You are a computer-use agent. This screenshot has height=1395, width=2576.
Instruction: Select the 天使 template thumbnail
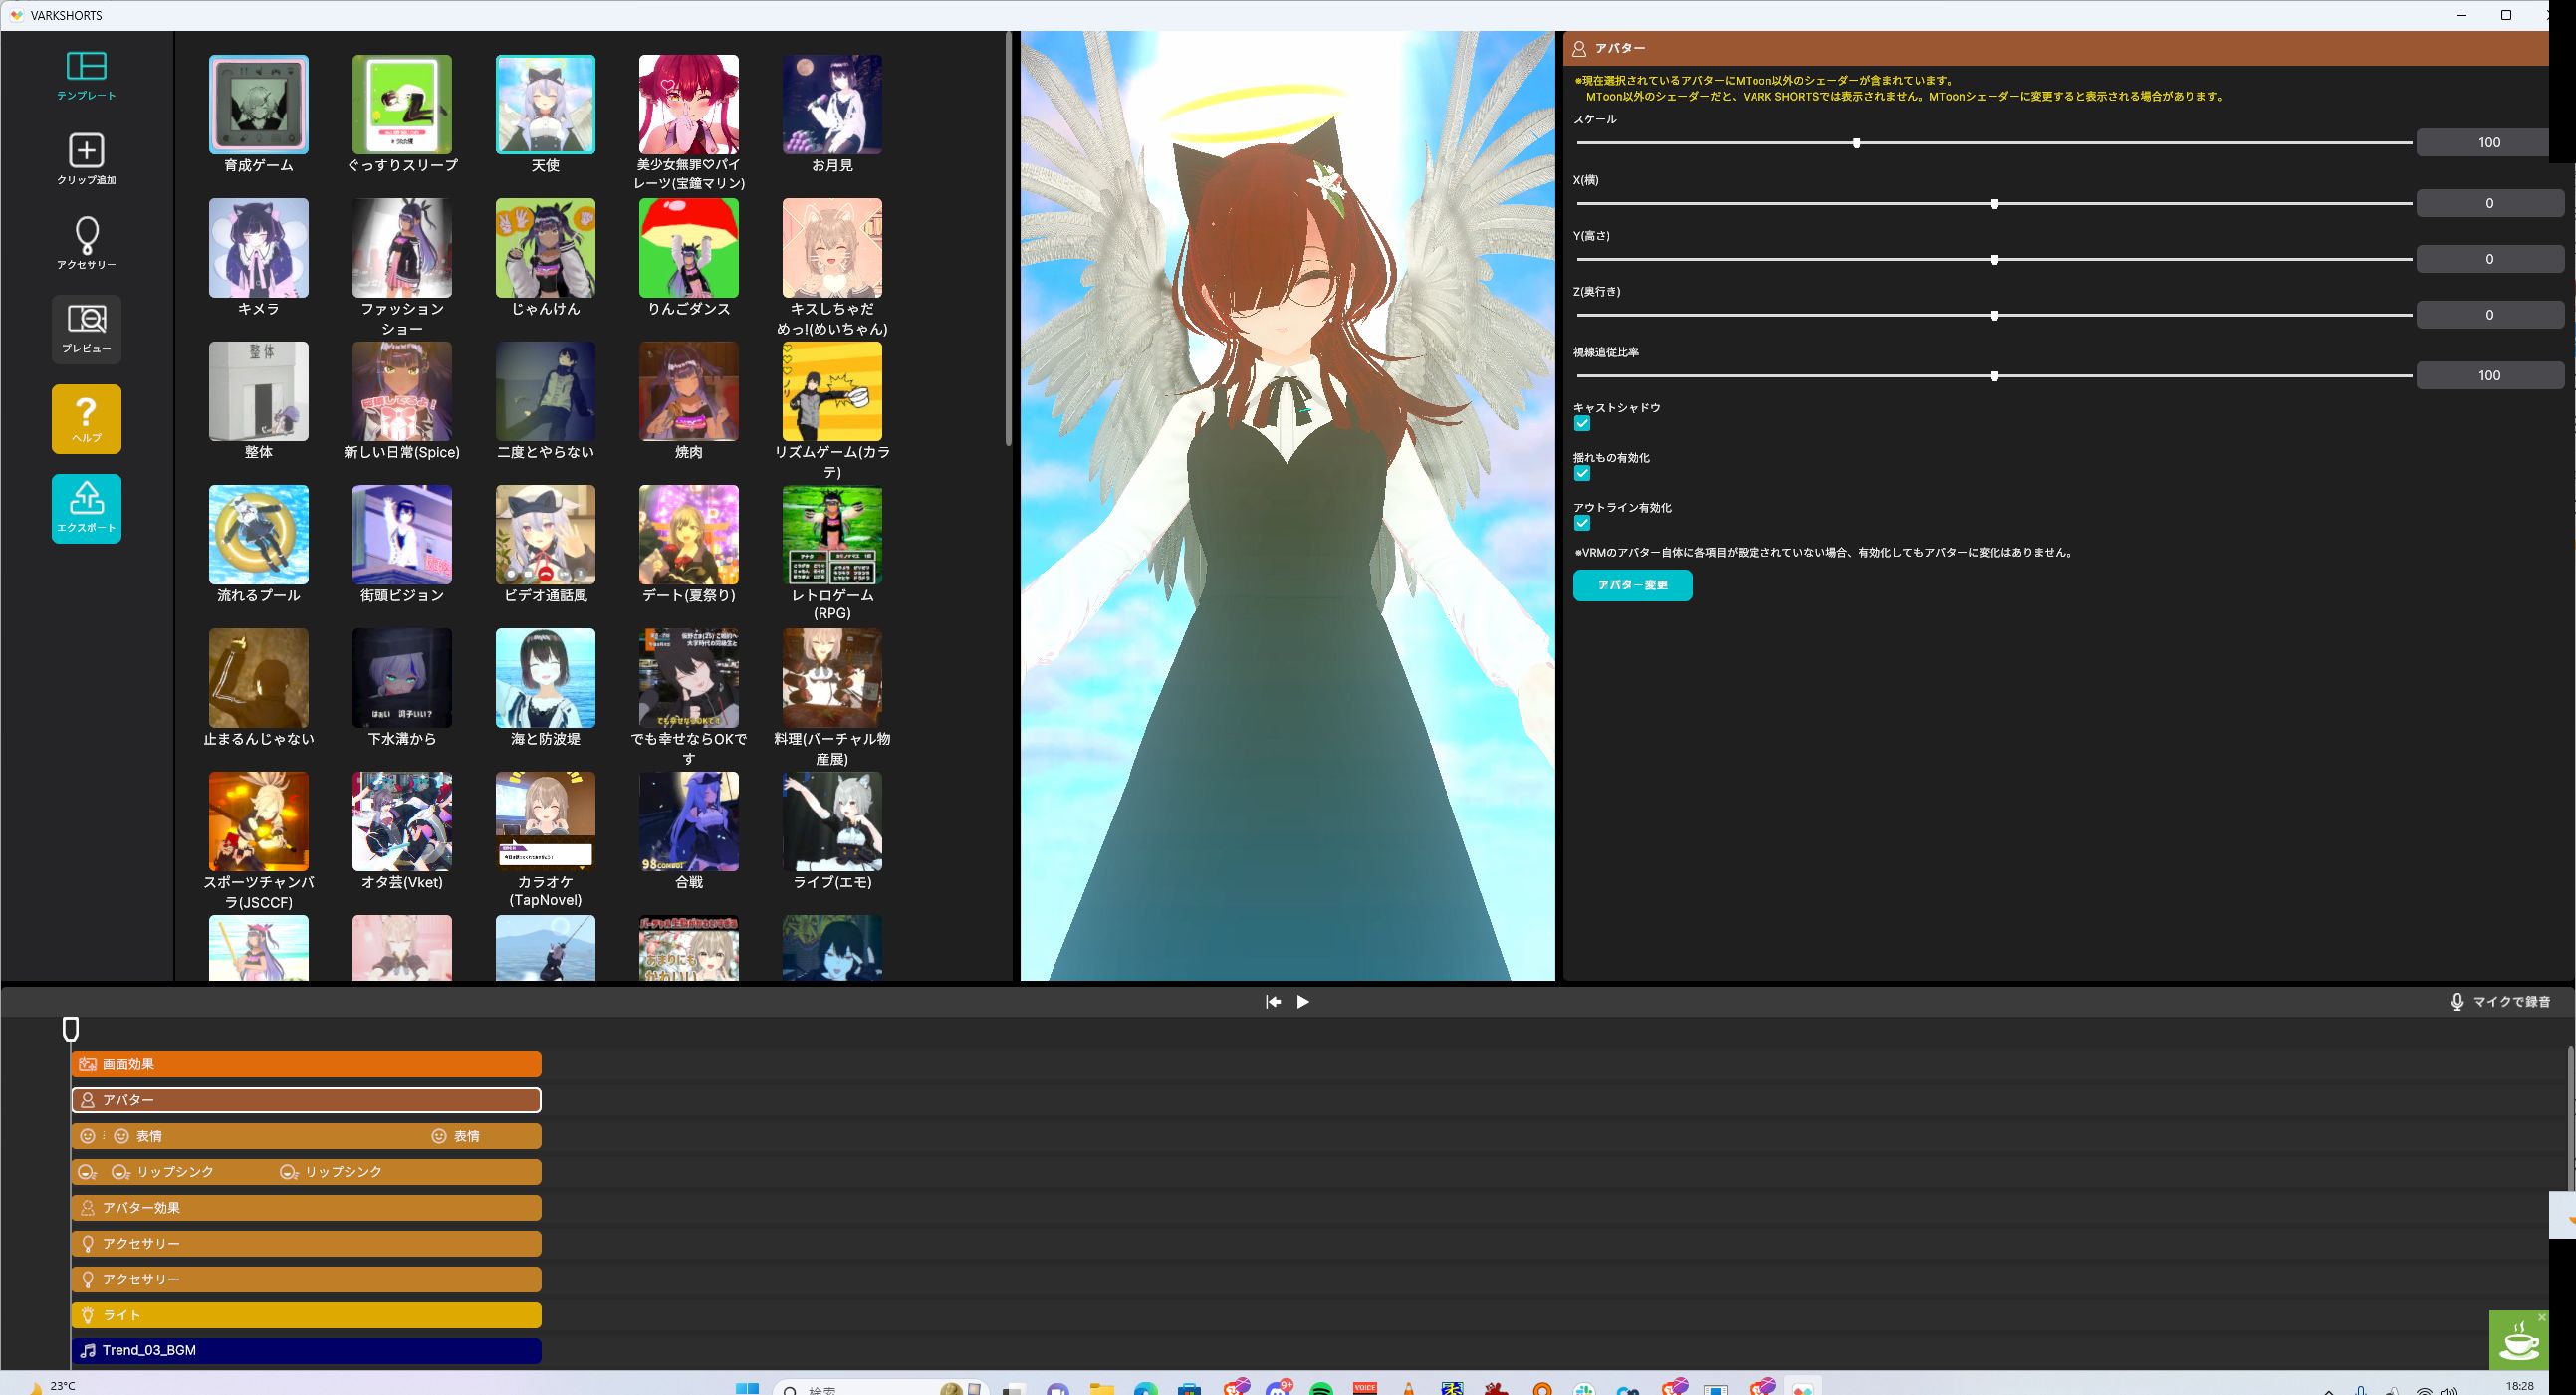click(x=545, y=104)
